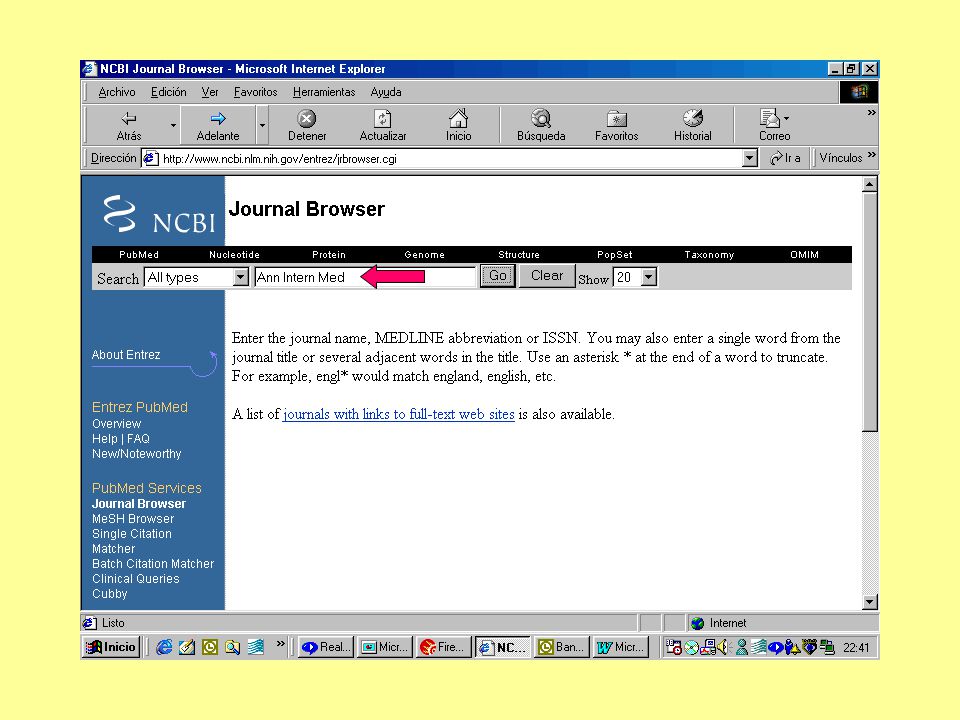The height and width of the screenshot is (720, 960).
Task: Switch to the PubMed database tab
Action: click(x=139, y=255)
